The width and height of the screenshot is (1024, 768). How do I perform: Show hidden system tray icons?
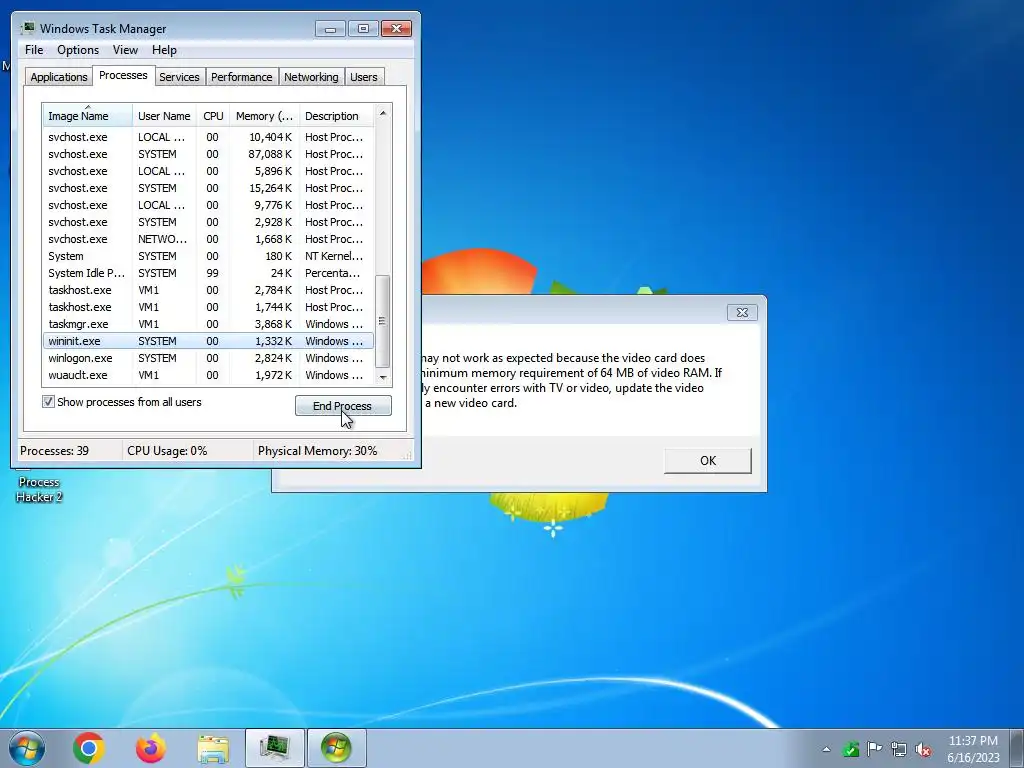point(826,749)
